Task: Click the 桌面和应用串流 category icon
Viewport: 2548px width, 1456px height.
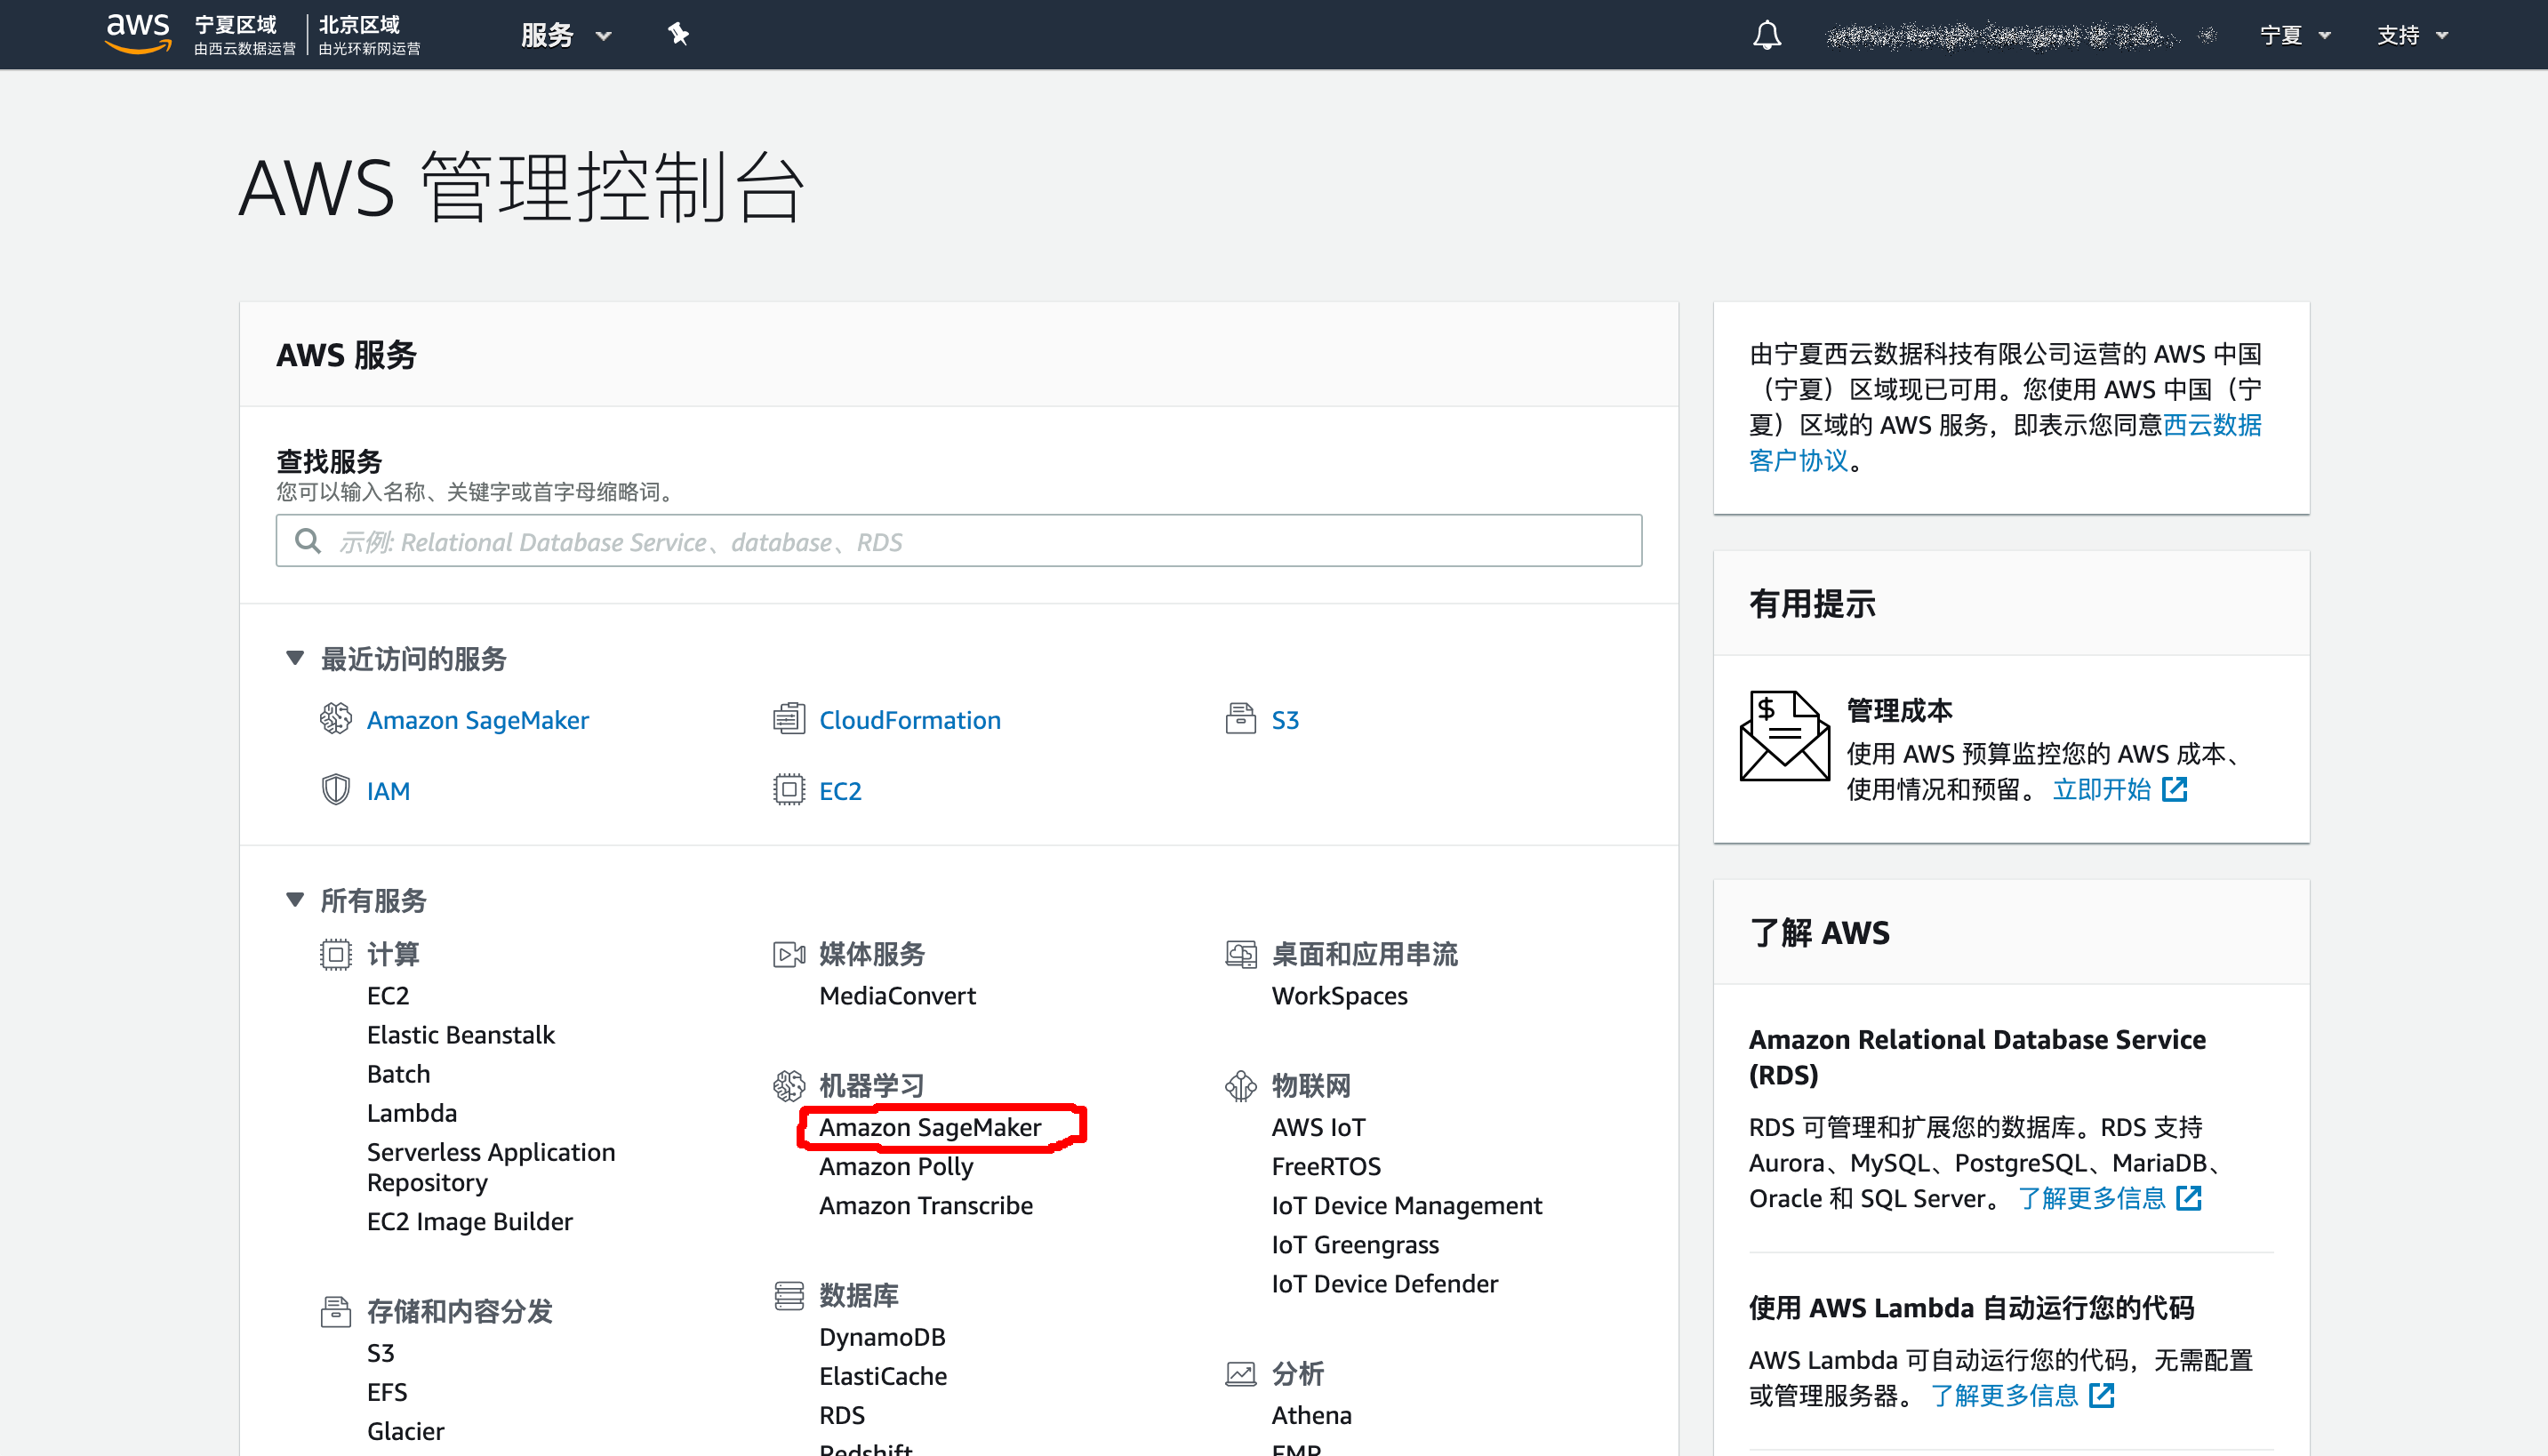Action: 1241,954
